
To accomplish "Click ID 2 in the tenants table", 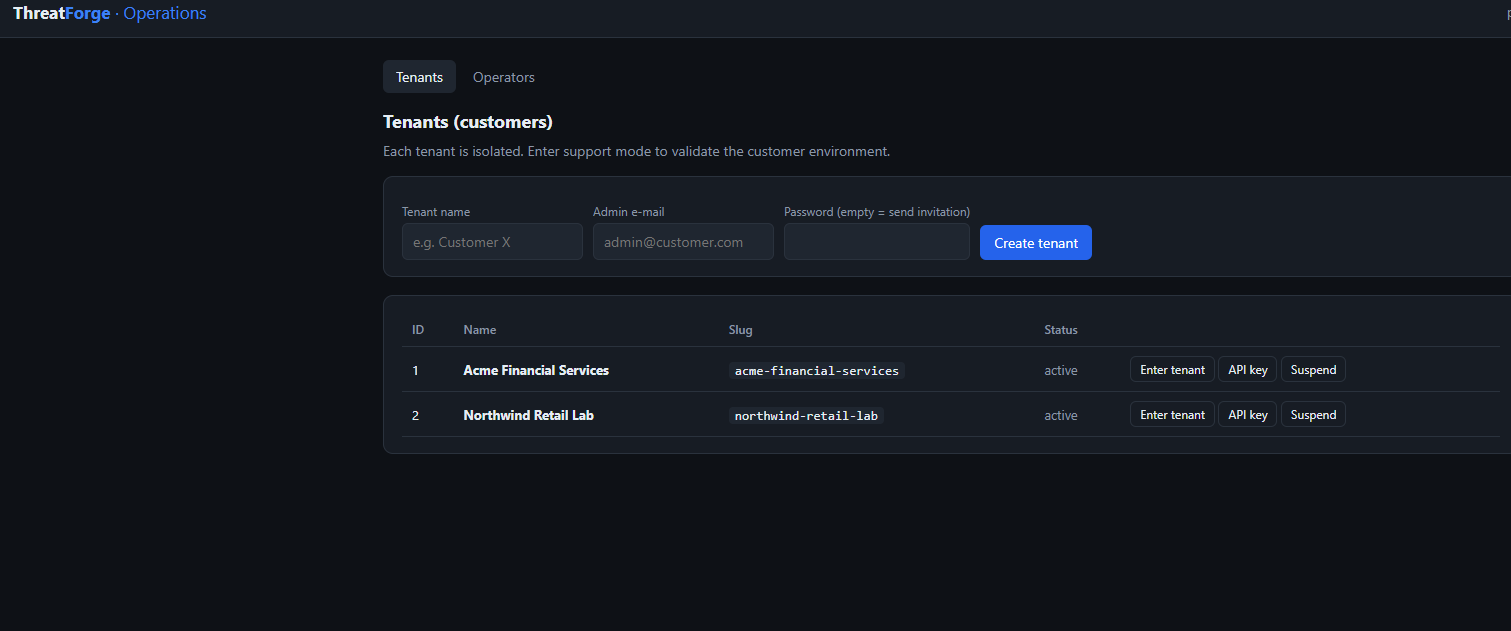I will pos(415,415).
